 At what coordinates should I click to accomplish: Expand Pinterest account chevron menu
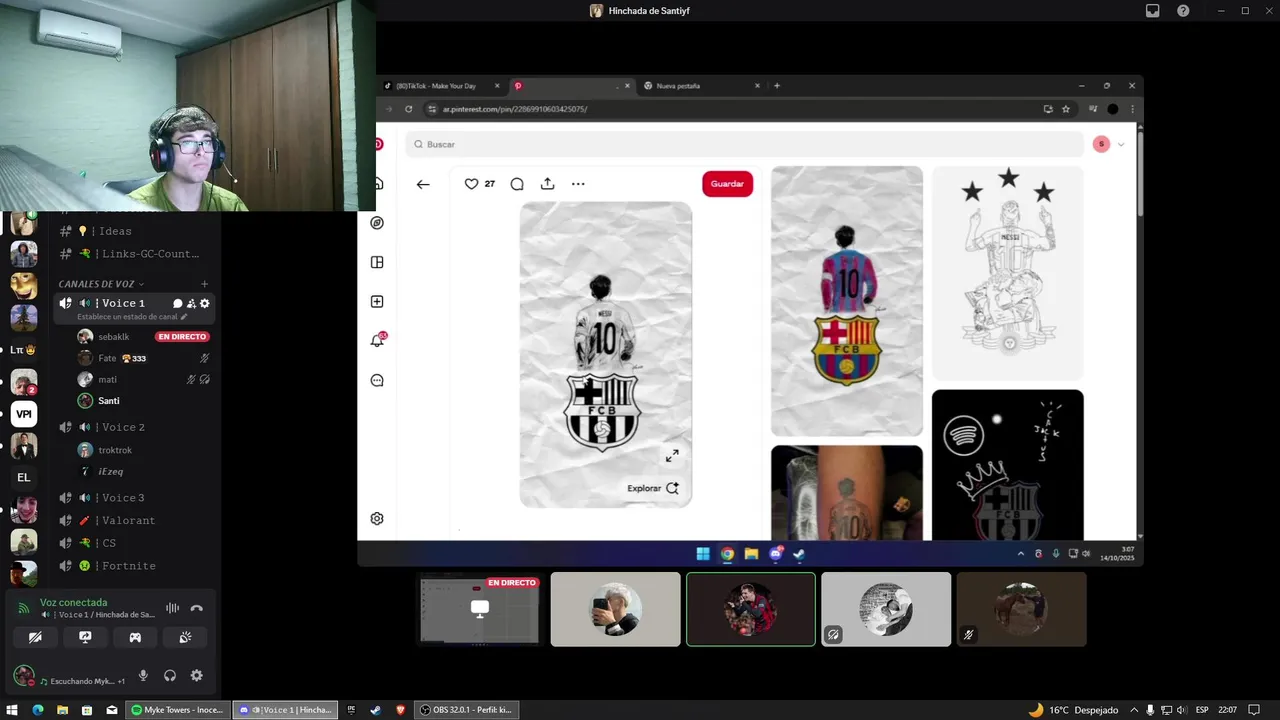coord(1120,144)
